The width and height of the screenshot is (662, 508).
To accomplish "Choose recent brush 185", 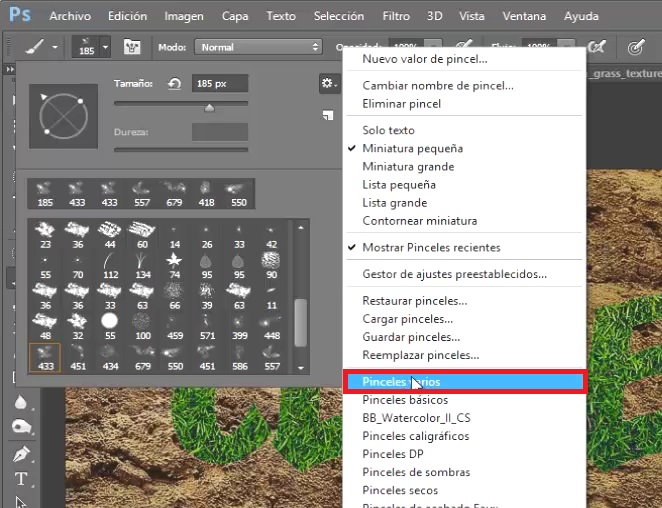I will pos(45,193).
